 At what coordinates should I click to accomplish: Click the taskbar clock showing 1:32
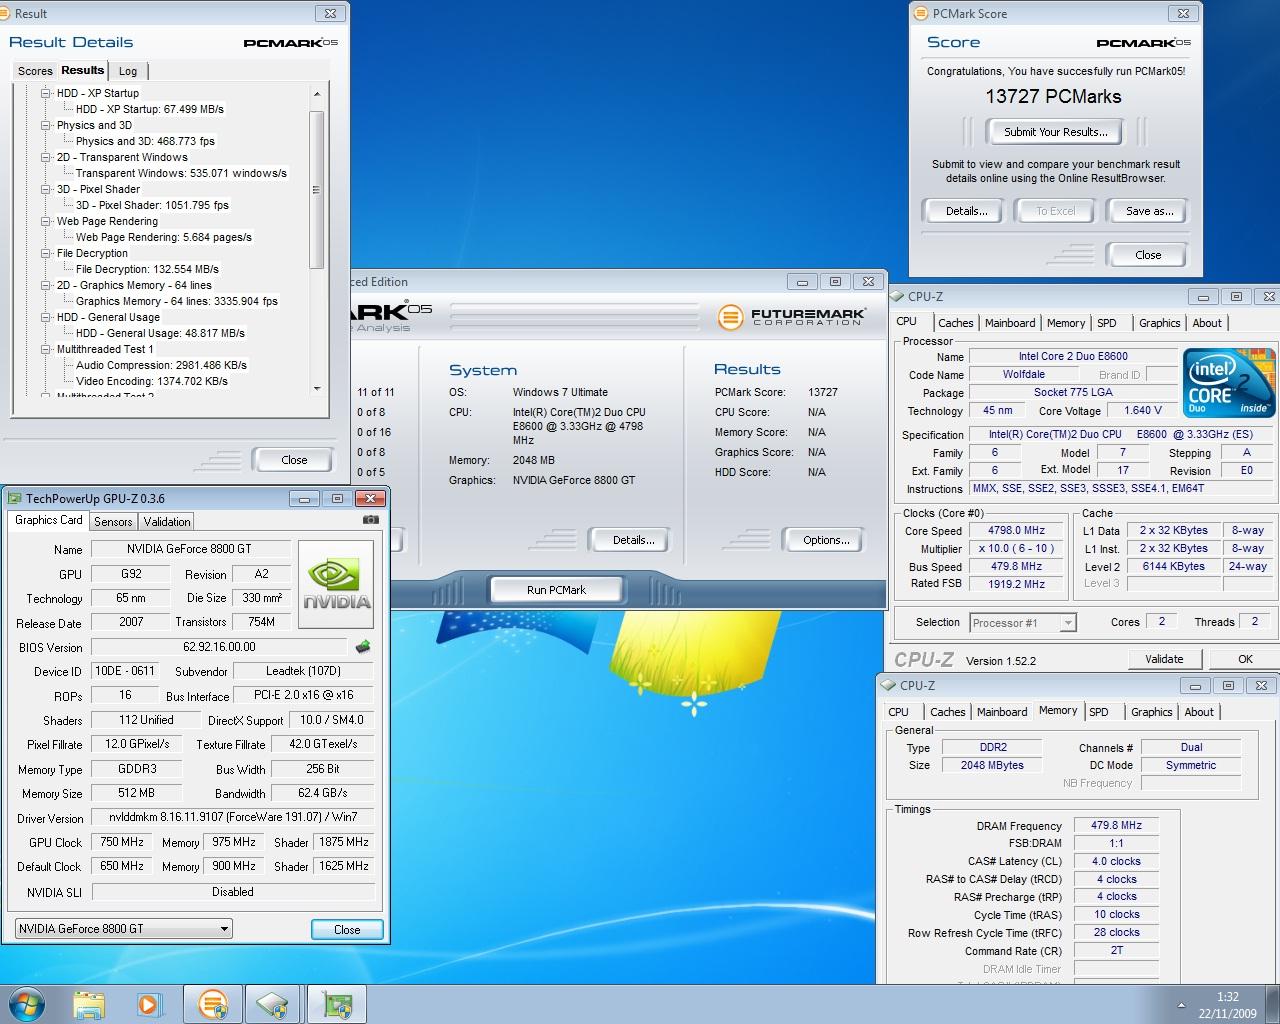pyautogui.click(x=1228, y=997)
